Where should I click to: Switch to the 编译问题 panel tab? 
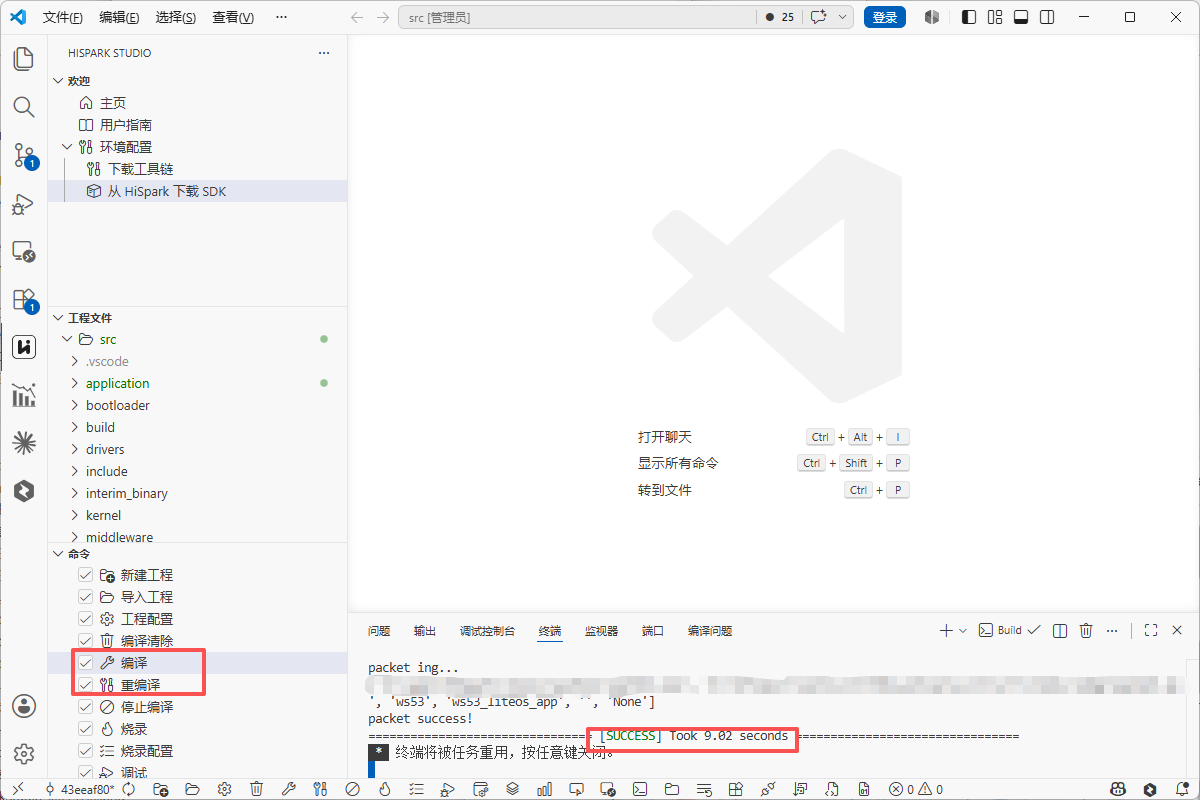710,631
